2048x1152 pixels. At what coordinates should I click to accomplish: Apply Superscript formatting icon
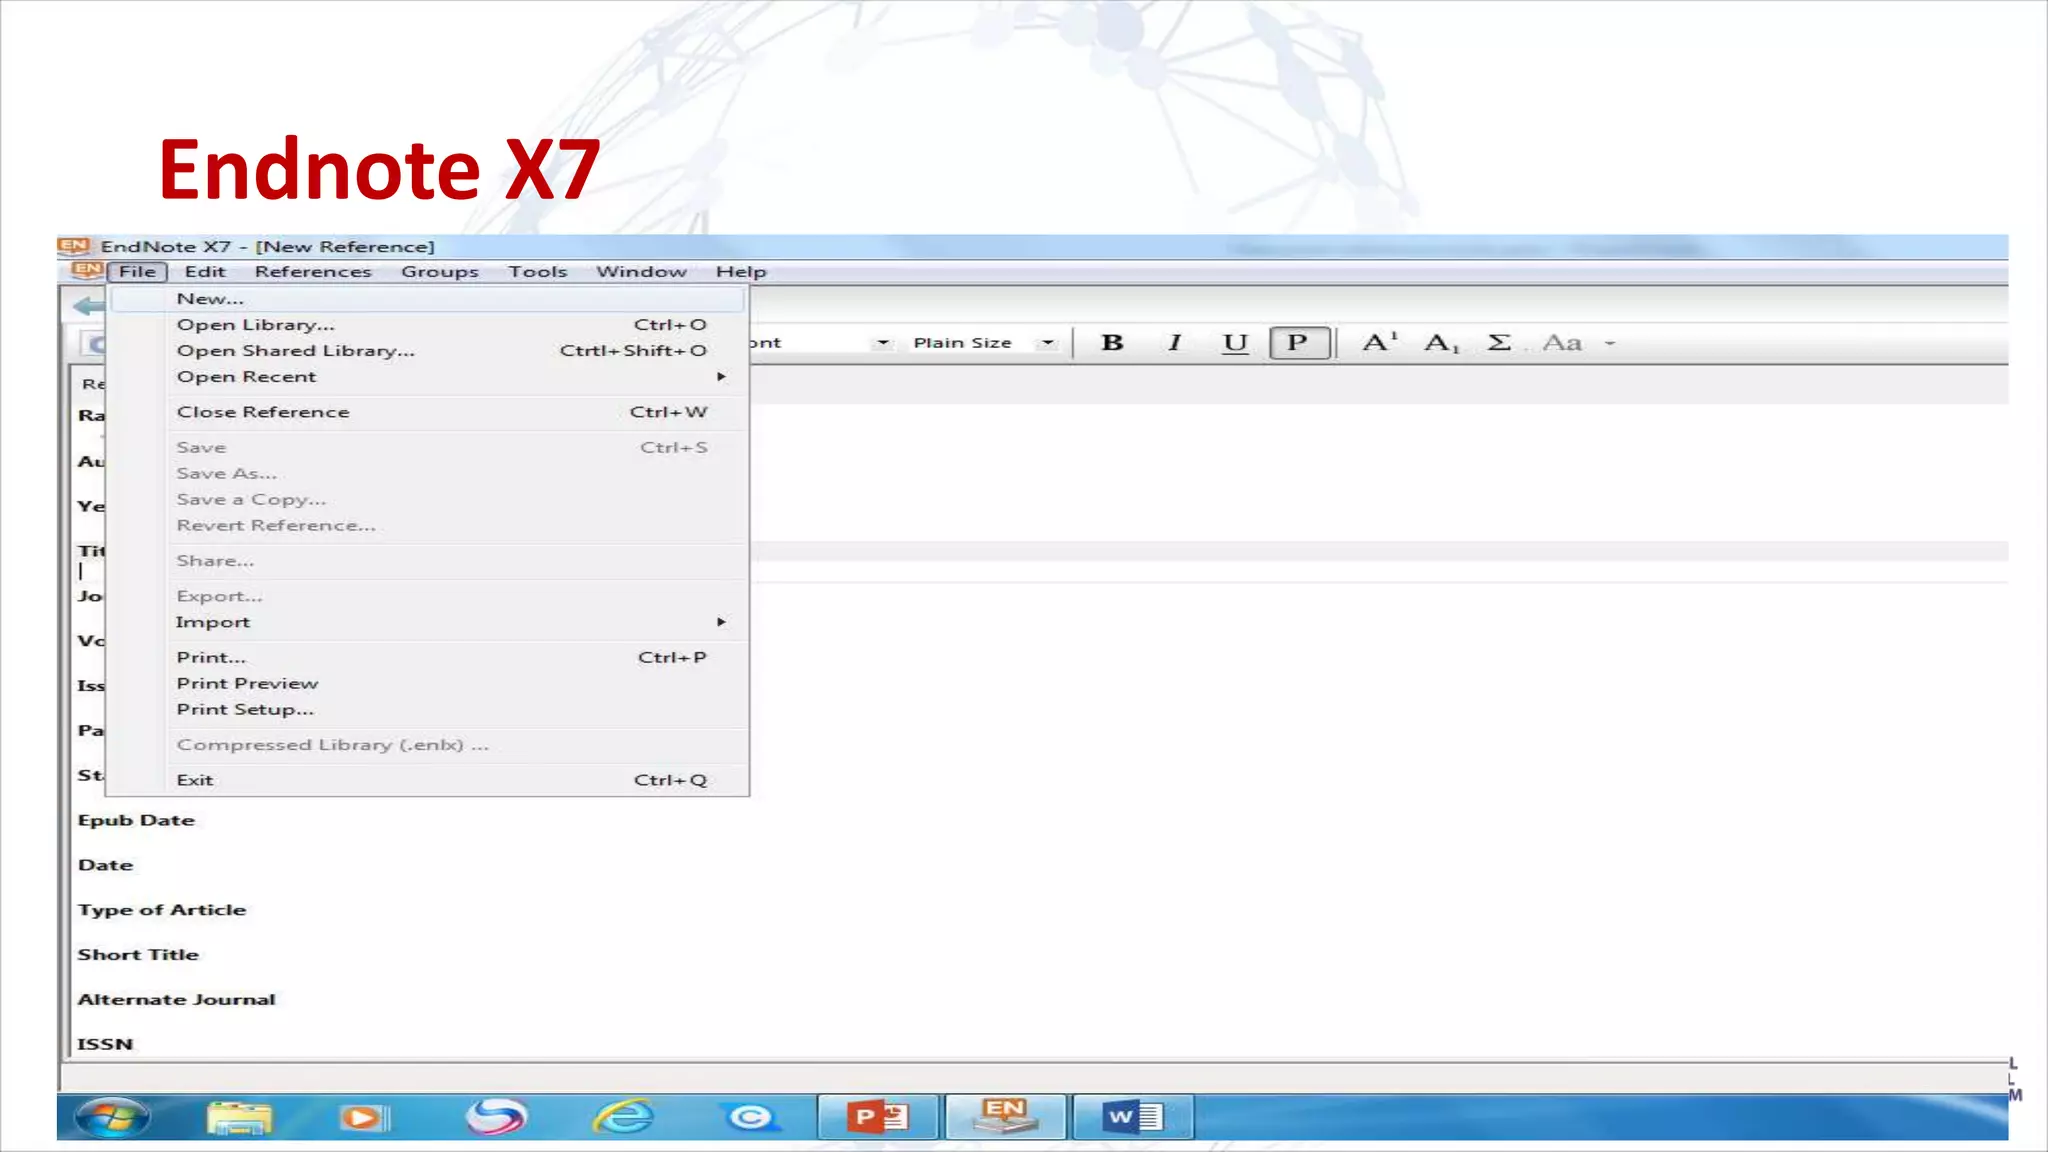click(x=1380, y=343)
